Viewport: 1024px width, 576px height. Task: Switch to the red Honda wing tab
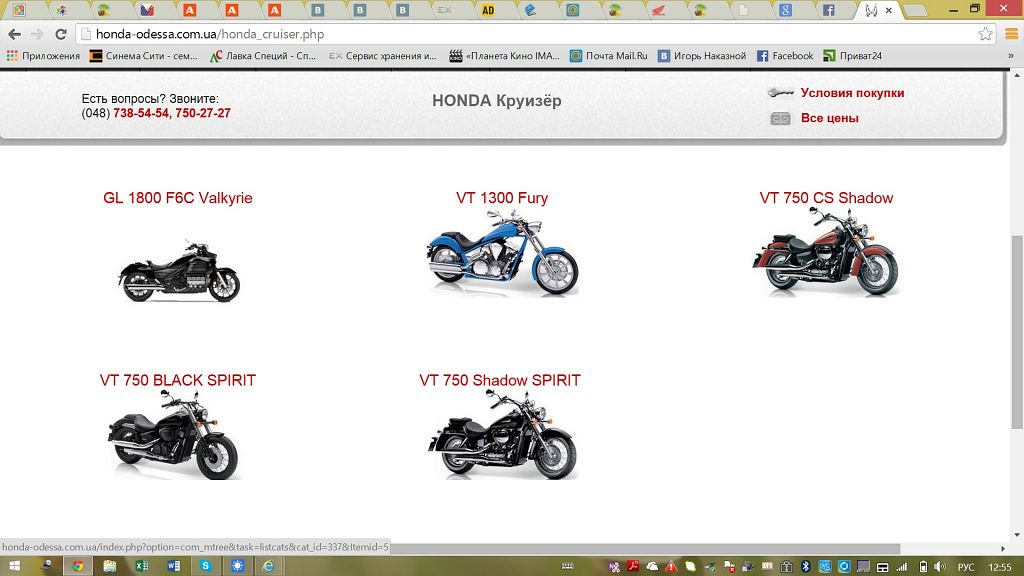point(658,10)
